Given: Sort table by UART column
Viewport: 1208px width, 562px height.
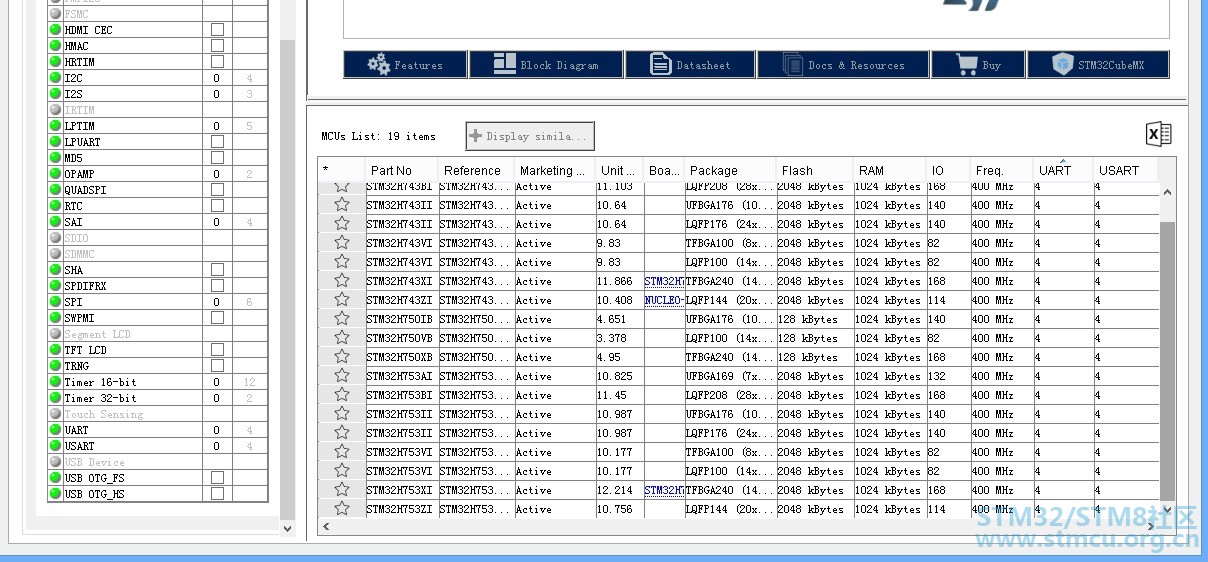Looking at the screenshot, I should 1062,170.
